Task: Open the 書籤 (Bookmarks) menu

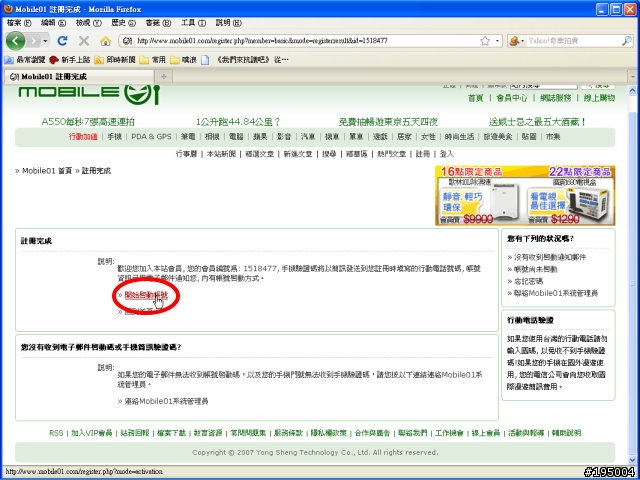Action: coord(158,23)
